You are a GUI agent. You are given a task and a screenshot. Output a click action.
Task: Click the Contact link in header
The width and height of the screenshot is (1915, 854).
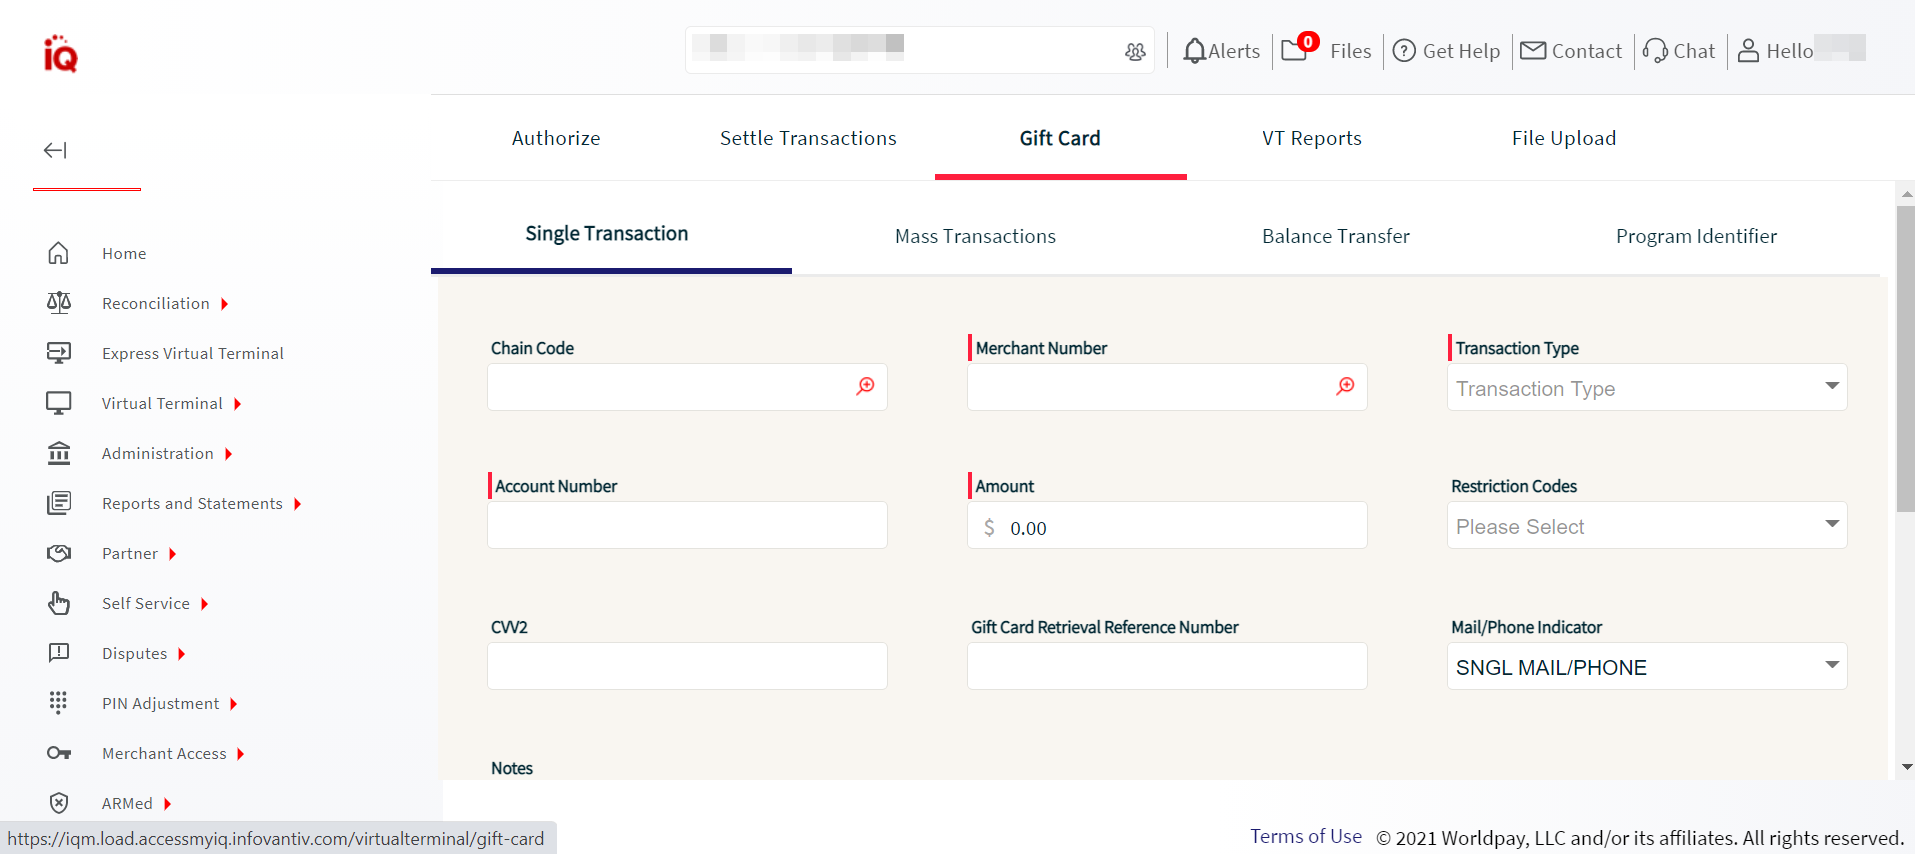(1571, 51)
